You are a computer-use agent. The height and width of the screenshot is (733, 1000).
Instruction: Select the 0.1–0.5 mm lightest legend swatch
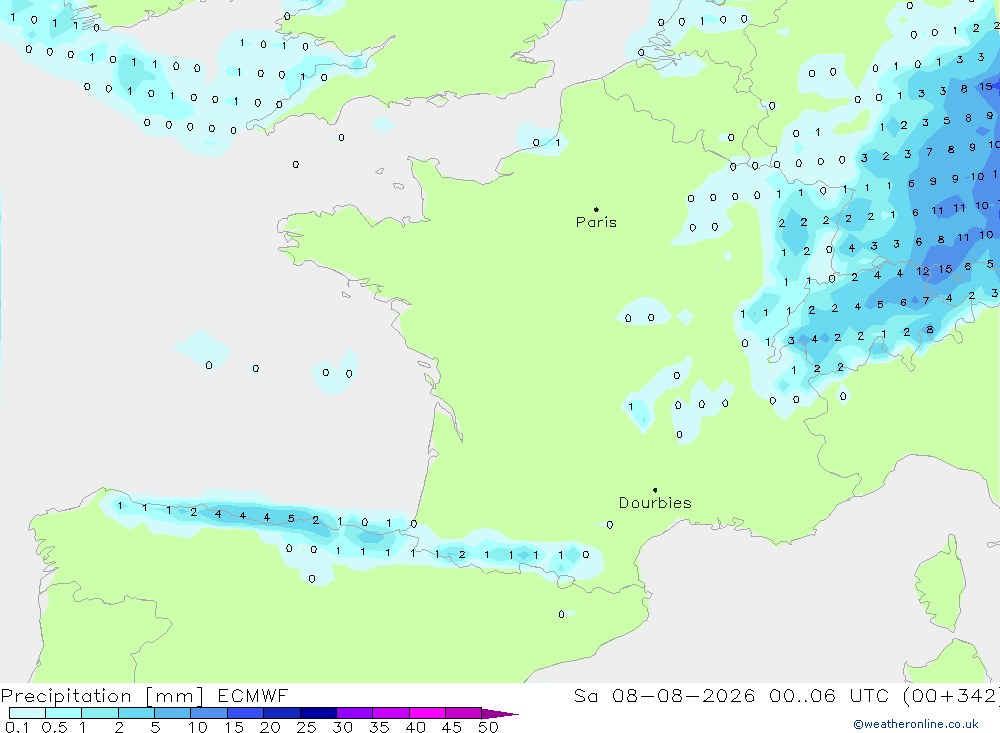(x=27, y=713)
